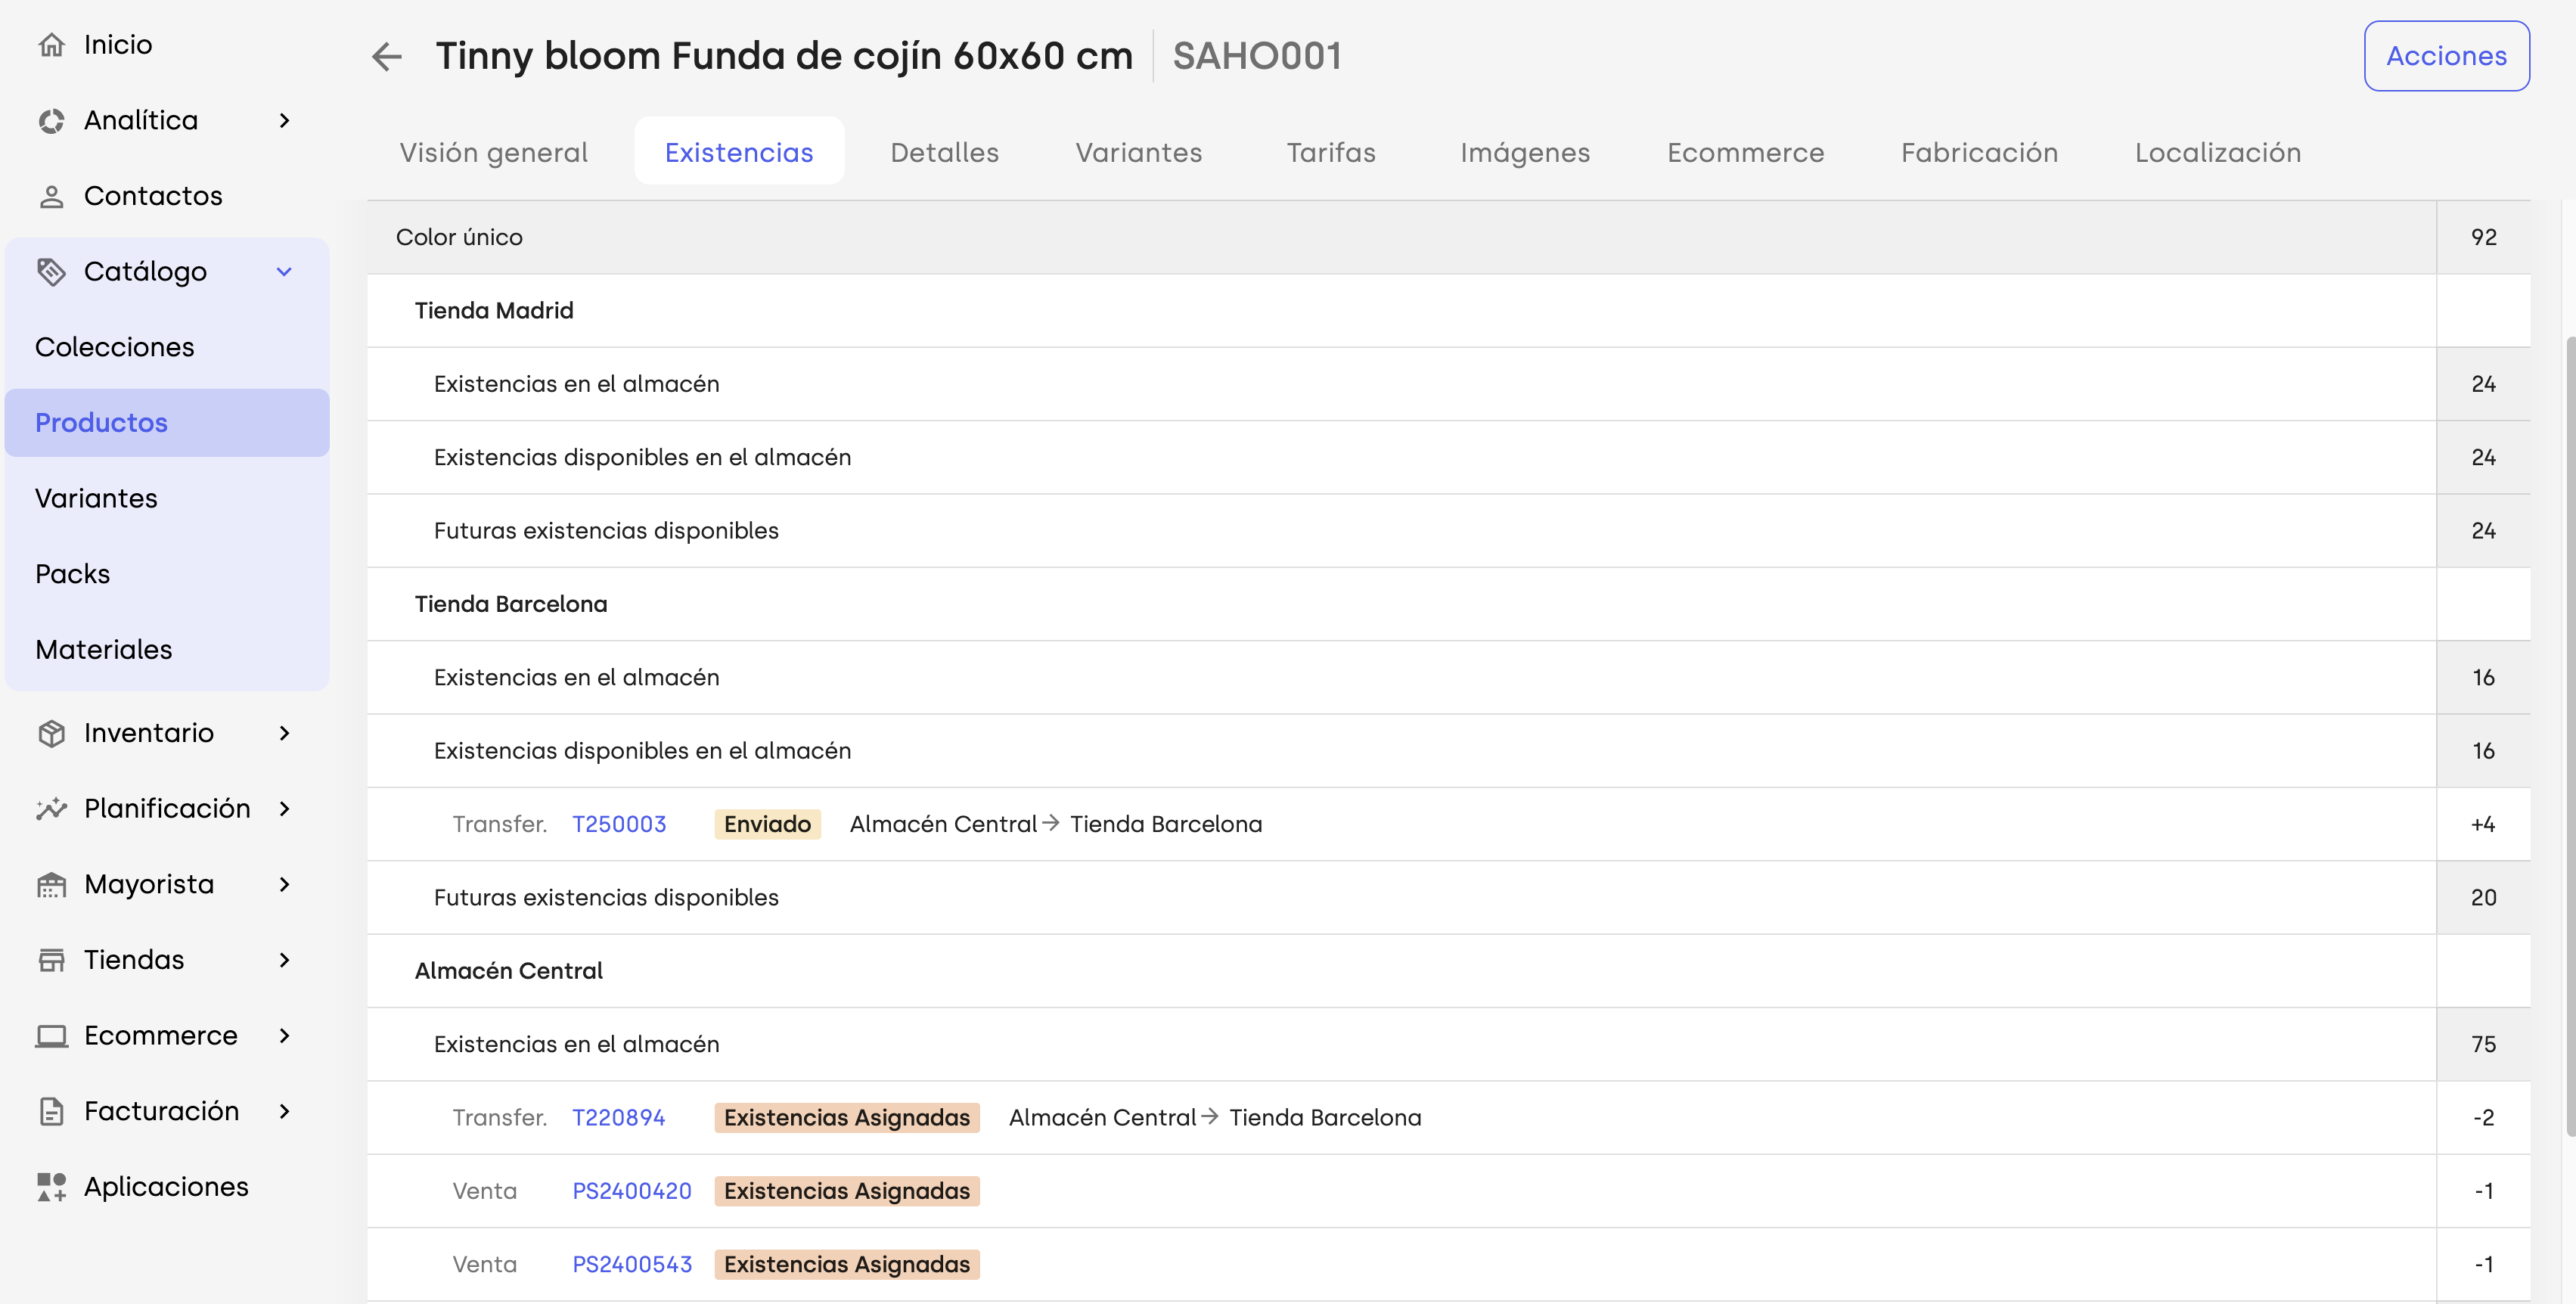
Task: Click the Planificación trend icon
Action: [51, 809]
